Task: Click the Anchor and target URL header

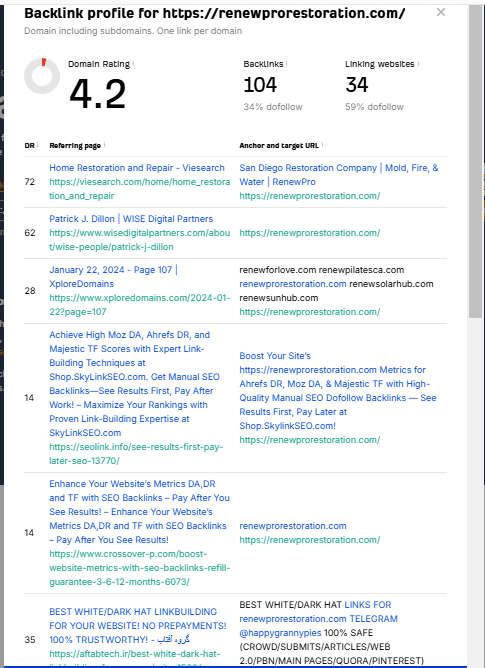Action: tap(279, 146)
